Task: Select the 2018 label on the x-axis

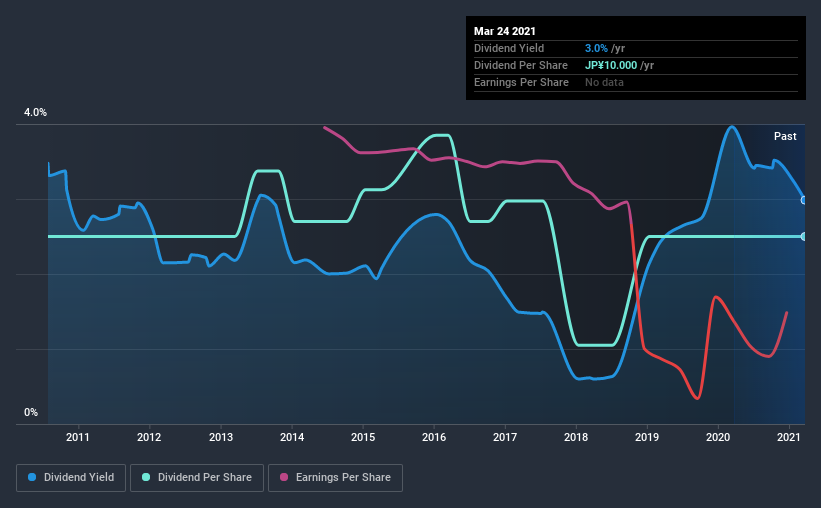Action: pos(576,437)
